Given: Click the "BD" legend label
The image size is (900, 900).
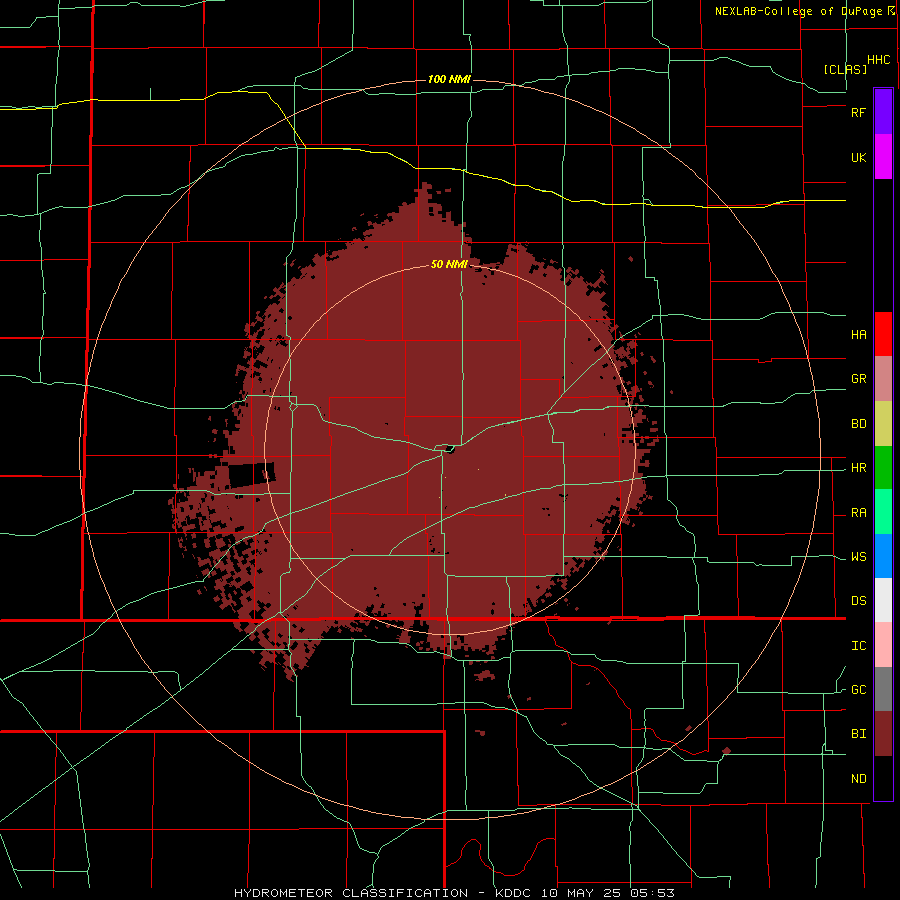Looking at the screenshot, I should point(858,424).
